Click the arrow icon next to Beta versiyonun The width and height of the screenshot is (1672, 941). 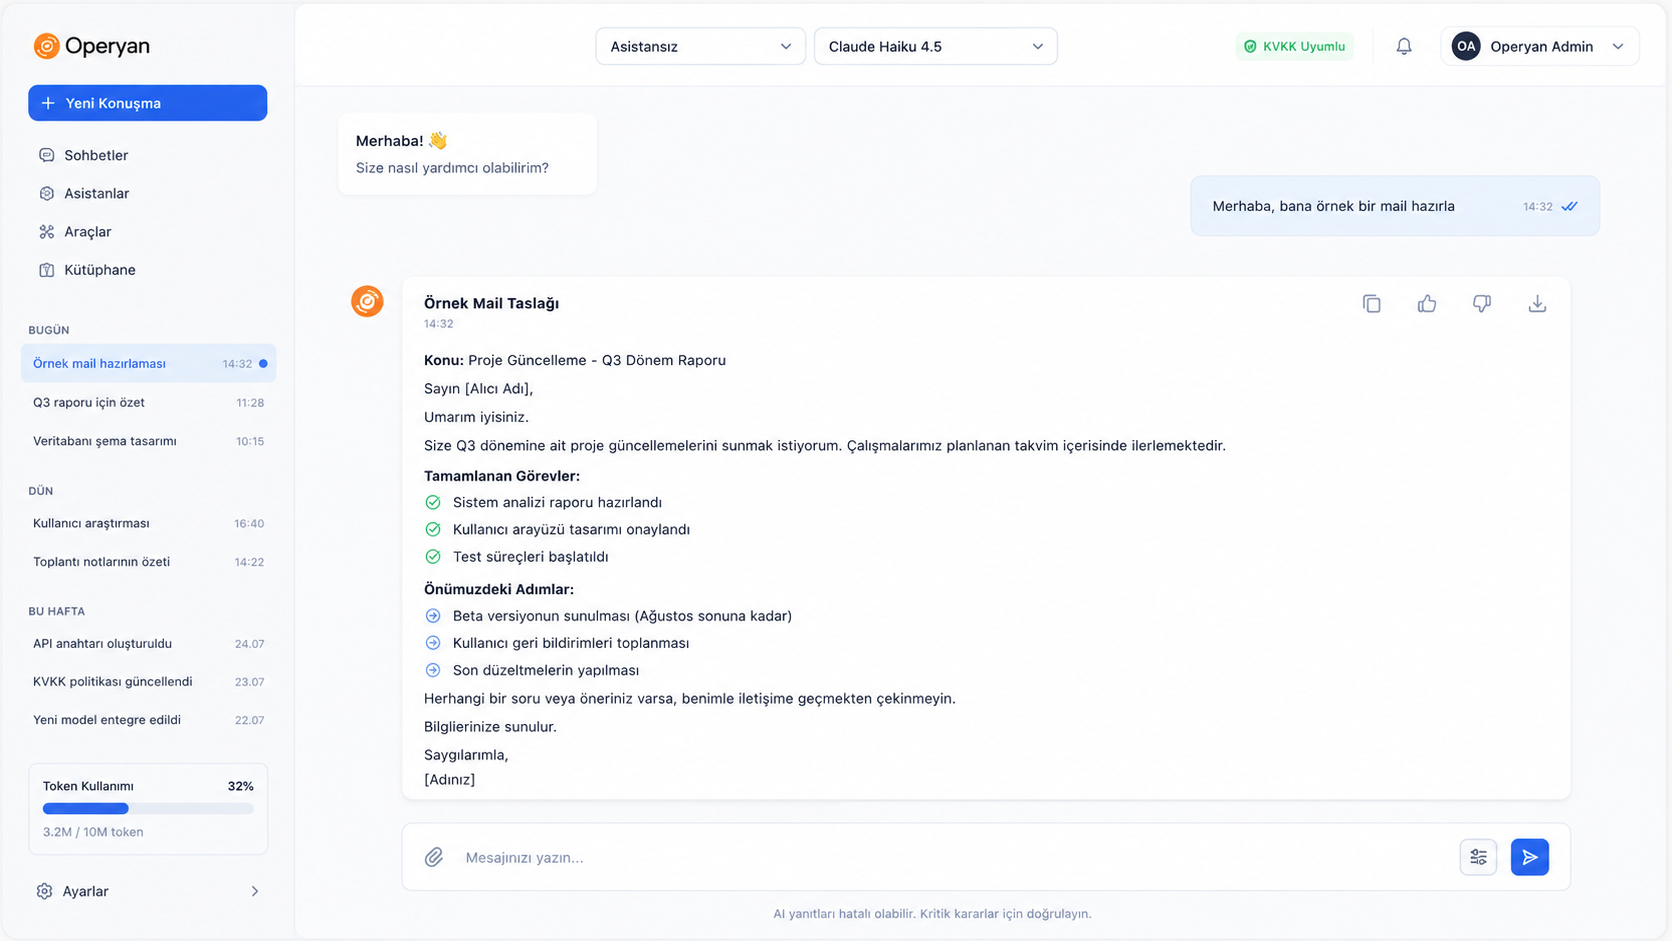coord(433,616)
